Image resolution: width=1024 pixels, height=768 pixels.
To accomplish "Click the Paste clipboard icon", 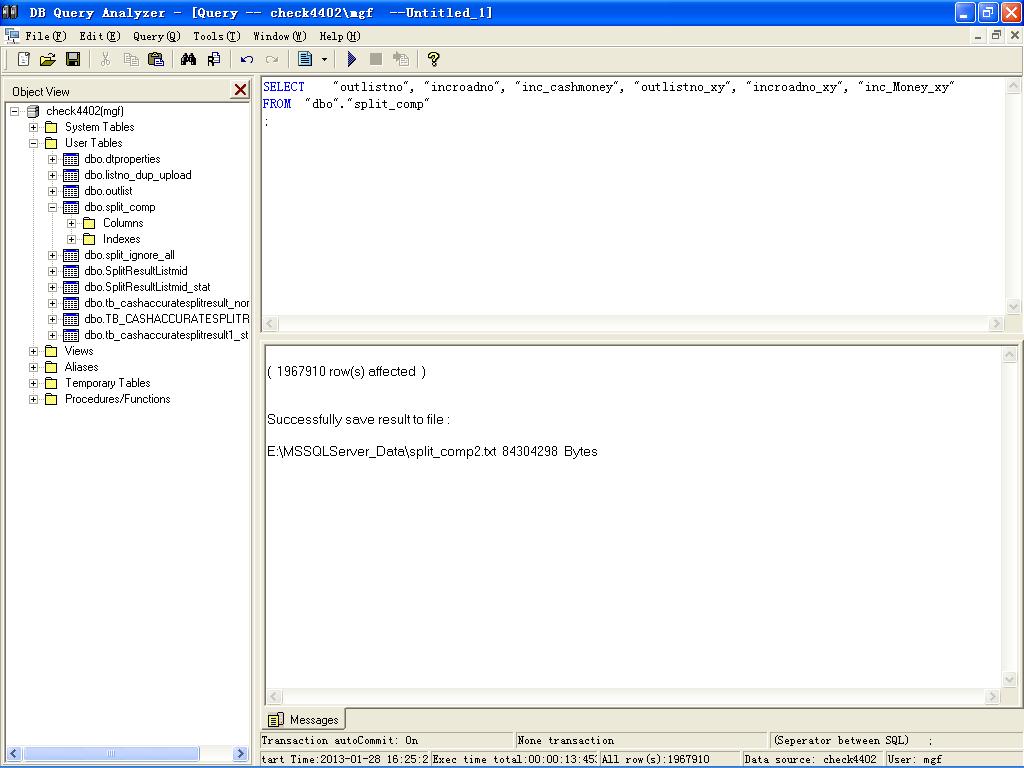I will [x=156, y=59].
